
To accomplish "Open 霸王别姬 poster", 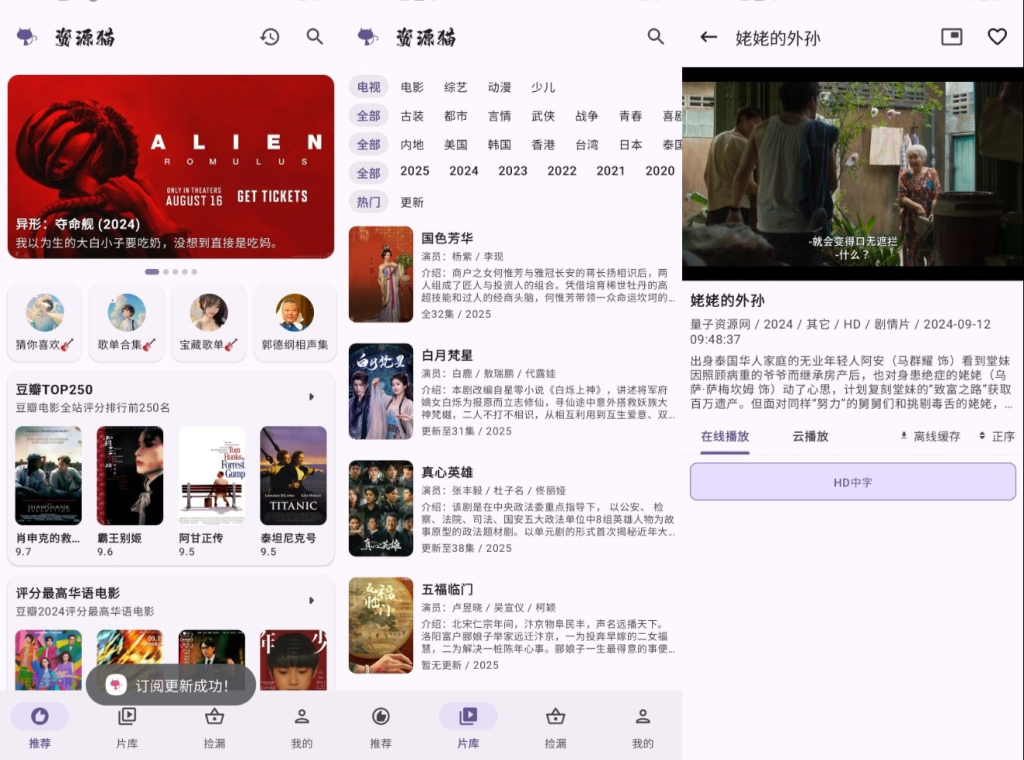I will (130, 475).
